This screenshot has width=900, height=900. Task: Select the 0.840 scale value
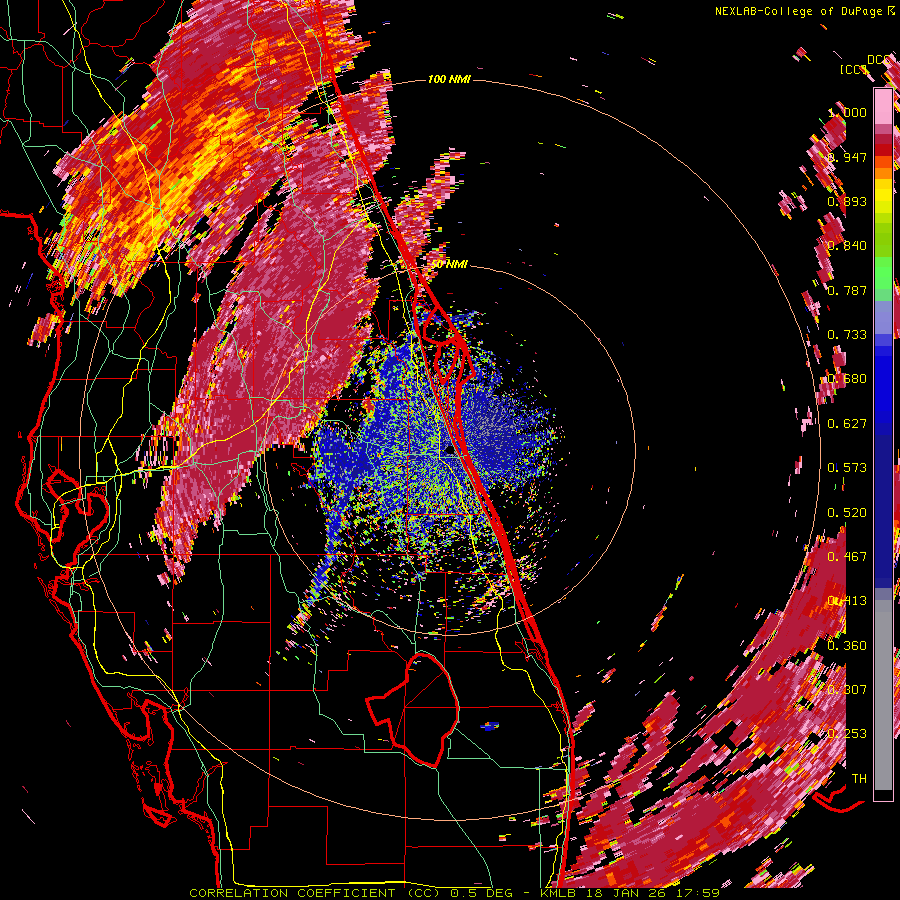[847, 246]
